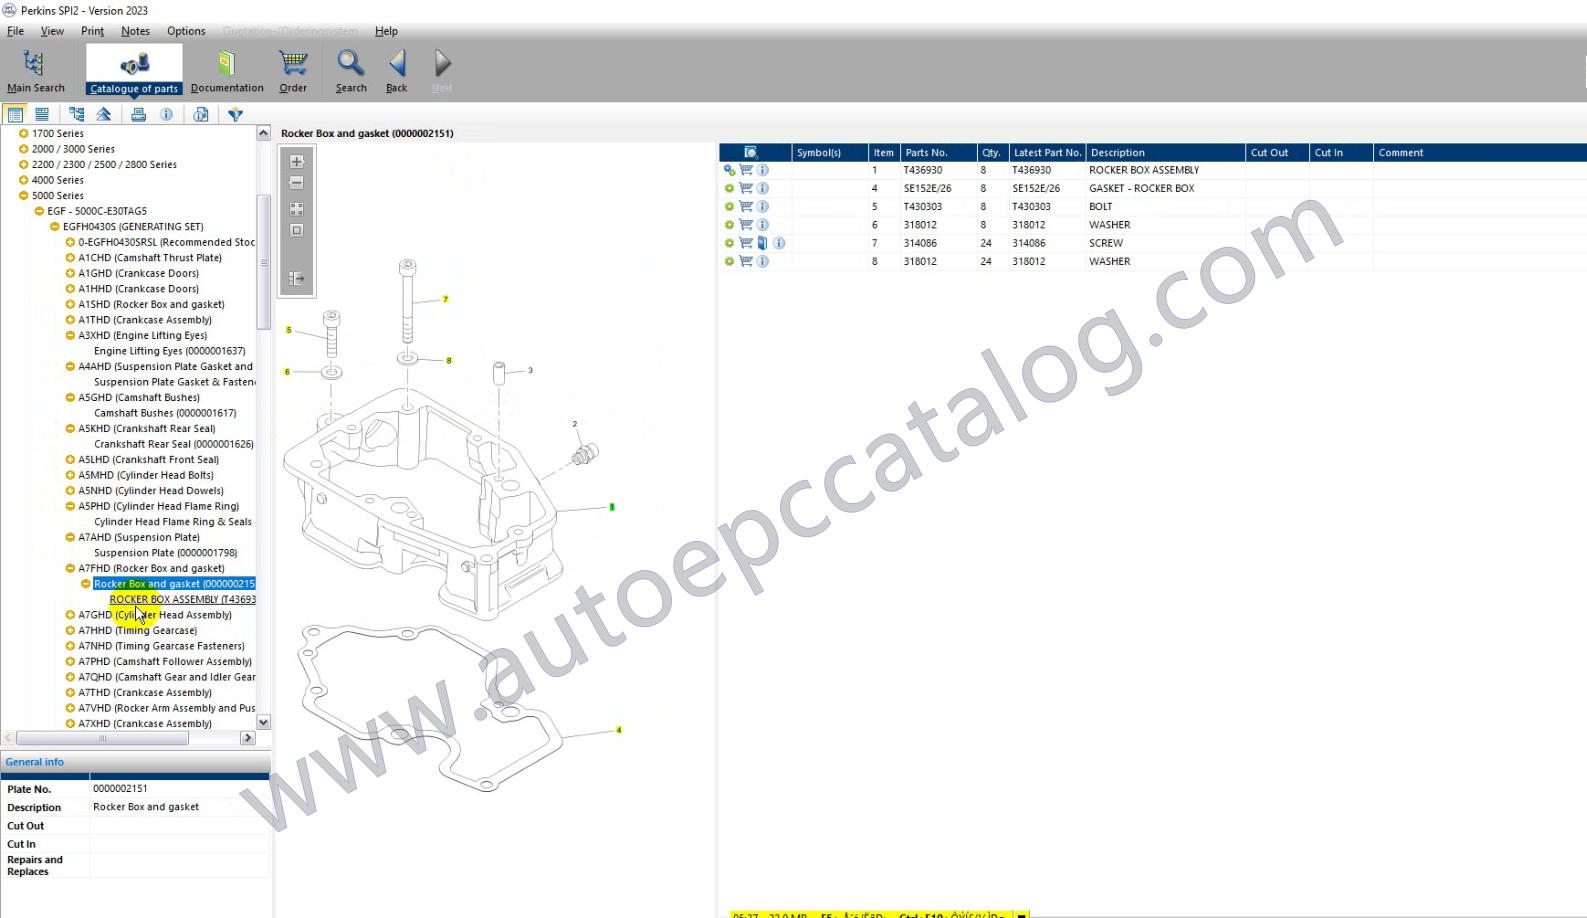Expand the 1700 Series node
1587x918 pixels.
pyautogui.click(x=23, y=133)
